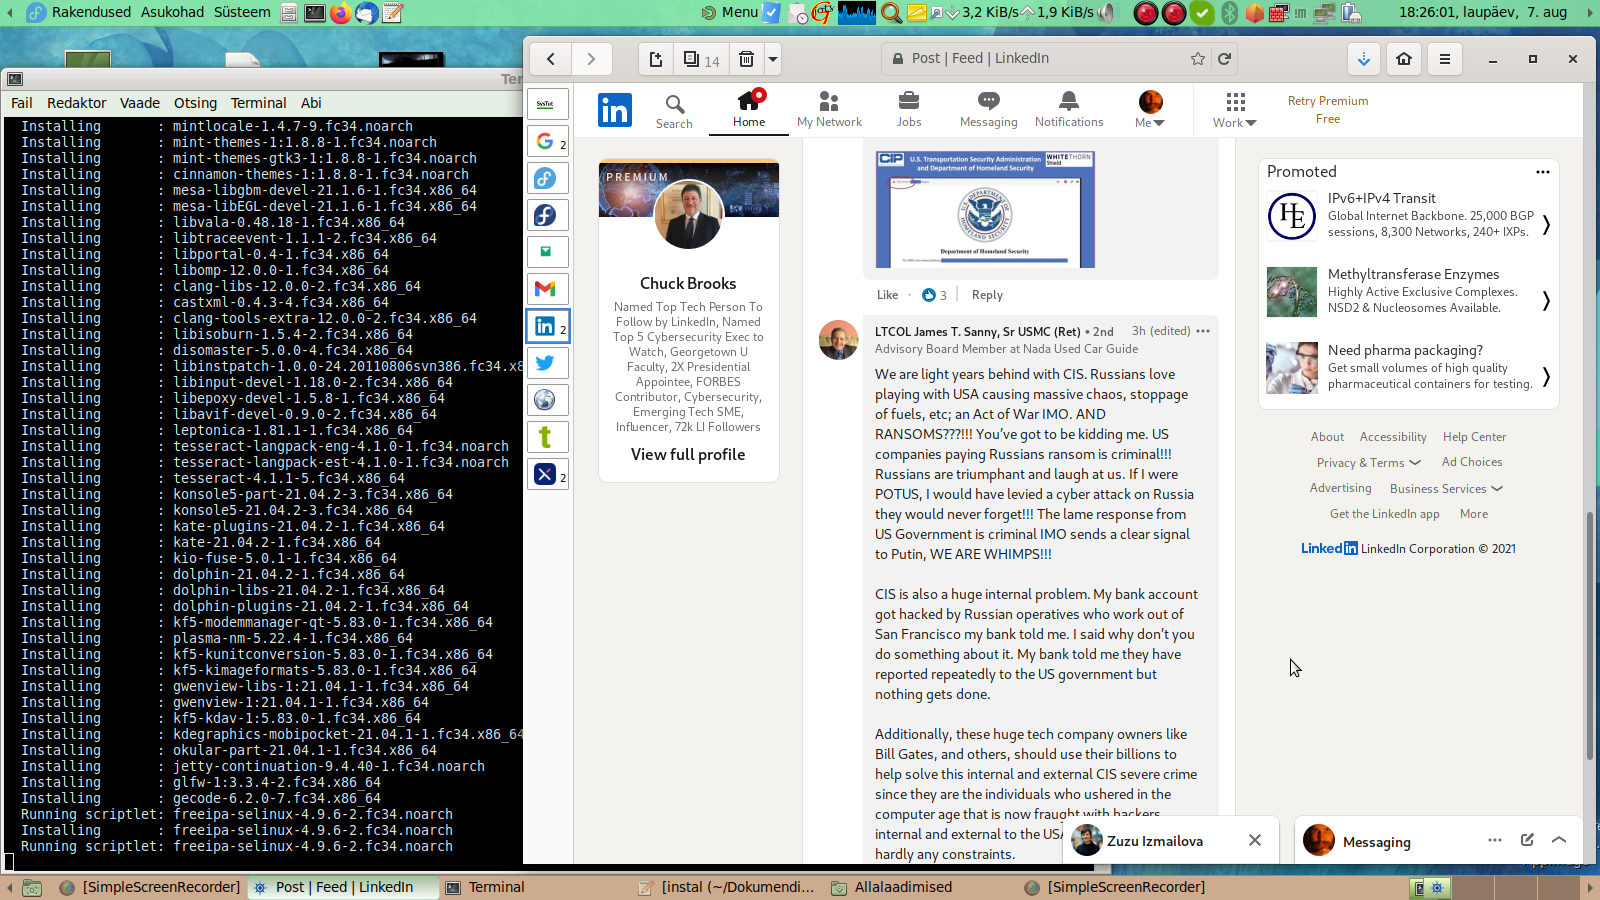Open the globe panel in the browser sidebar
This screenshot has width=1600, height=900.
pyautogui.click(x=547, y=400)
